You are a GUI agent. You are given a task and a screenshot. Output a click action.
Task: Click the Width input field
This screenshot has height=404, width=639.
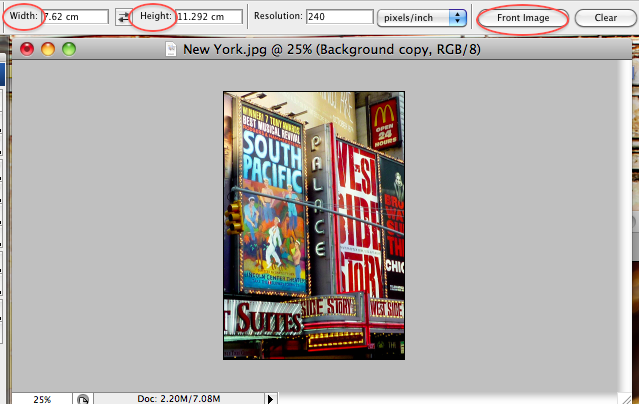click(76, 17)
